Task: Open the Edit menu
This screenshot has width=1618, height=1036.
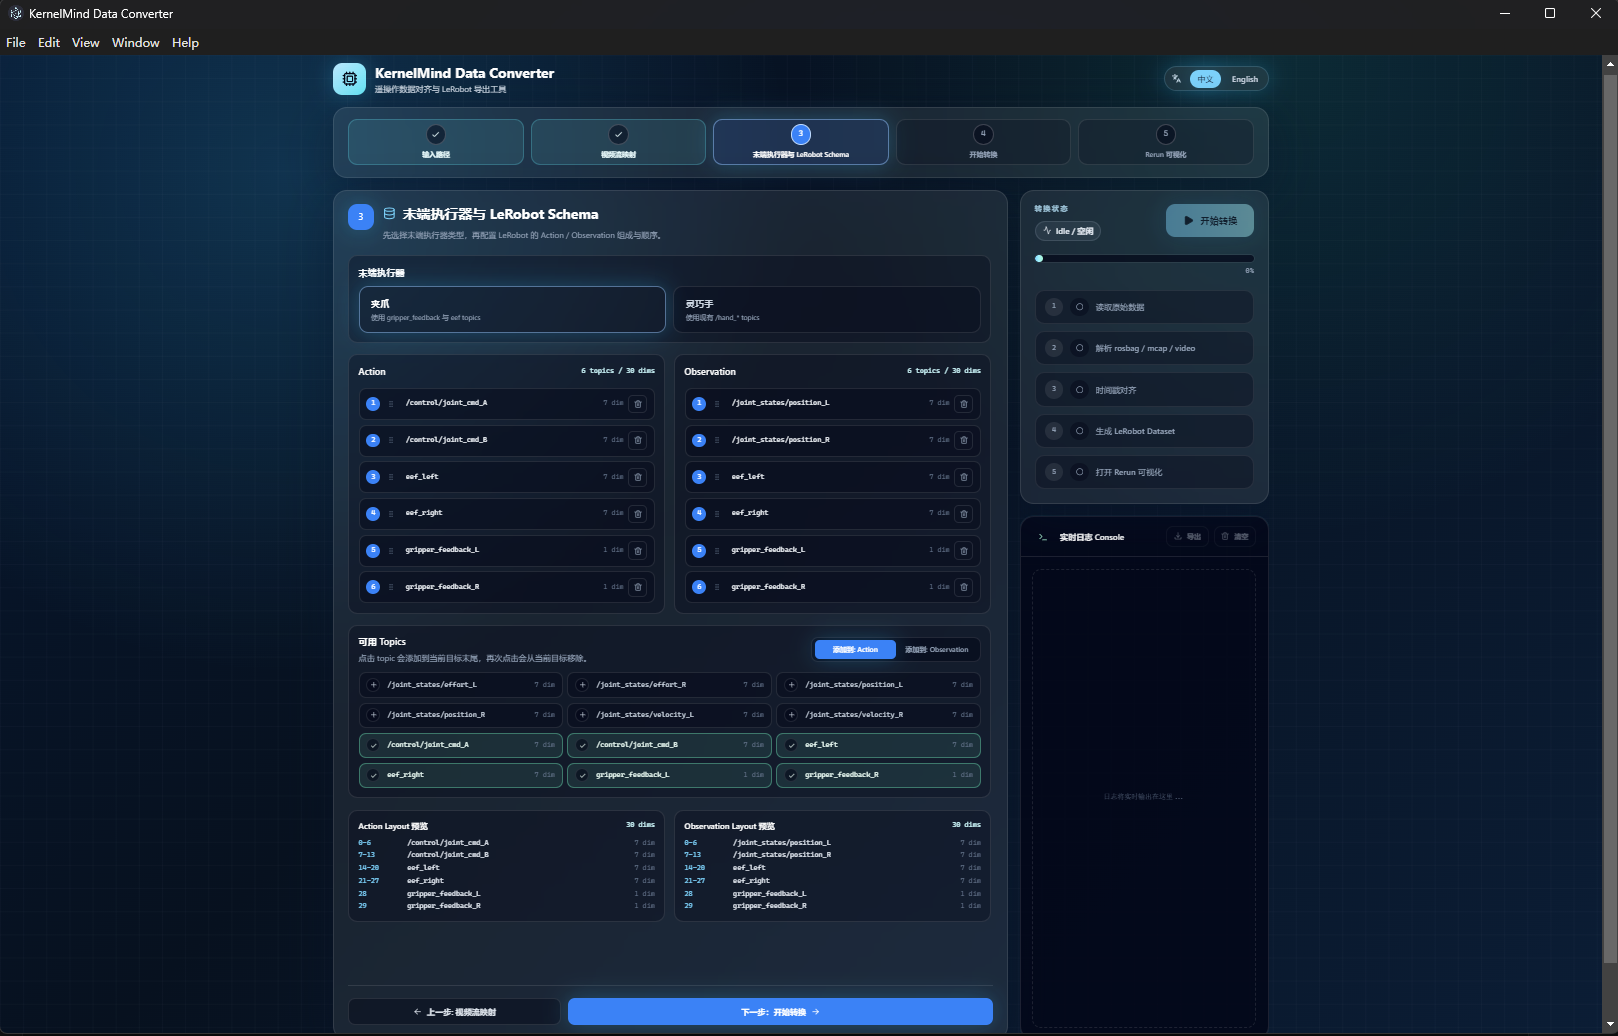Action: (49, 43)
